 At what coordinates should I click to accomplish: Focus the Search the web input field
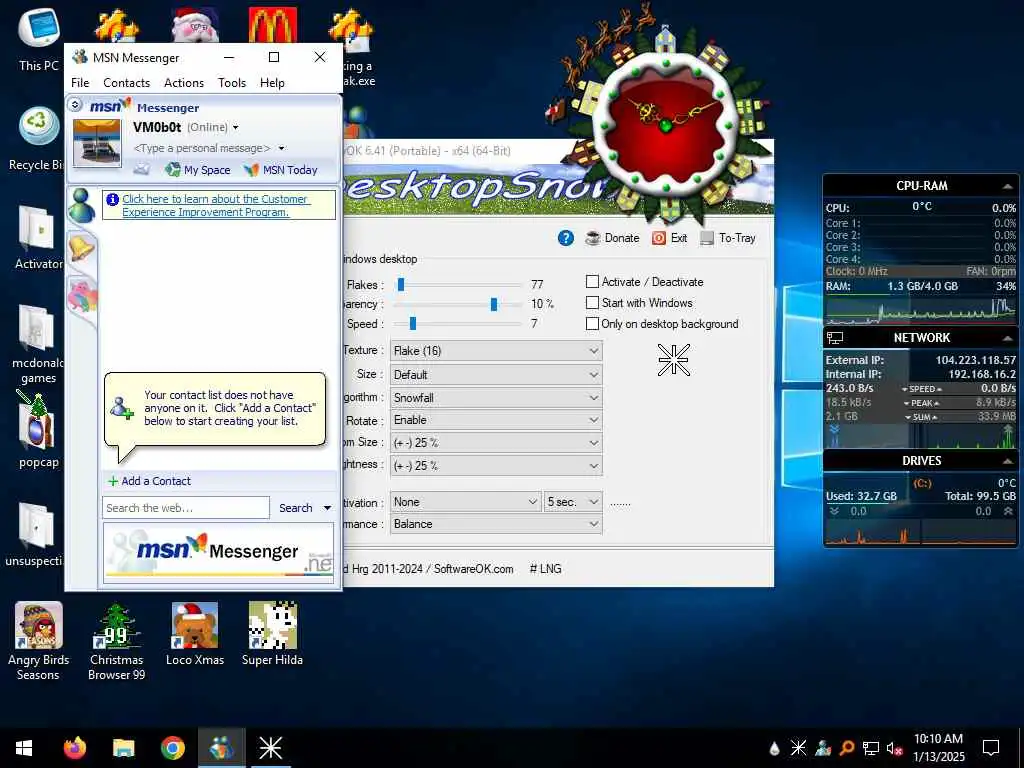(186, 507)
